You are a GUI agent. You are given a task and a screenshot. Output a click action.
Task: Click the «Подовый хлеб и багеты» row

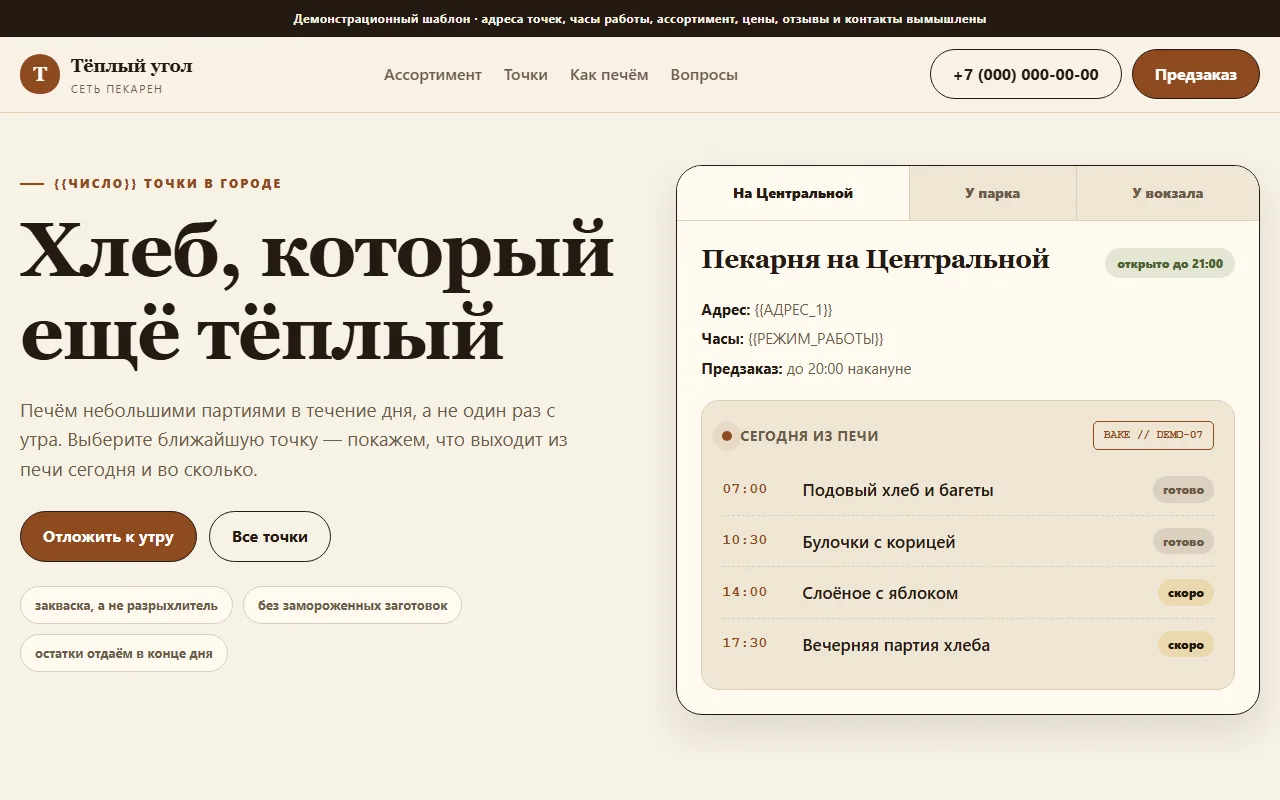point(968,490)
